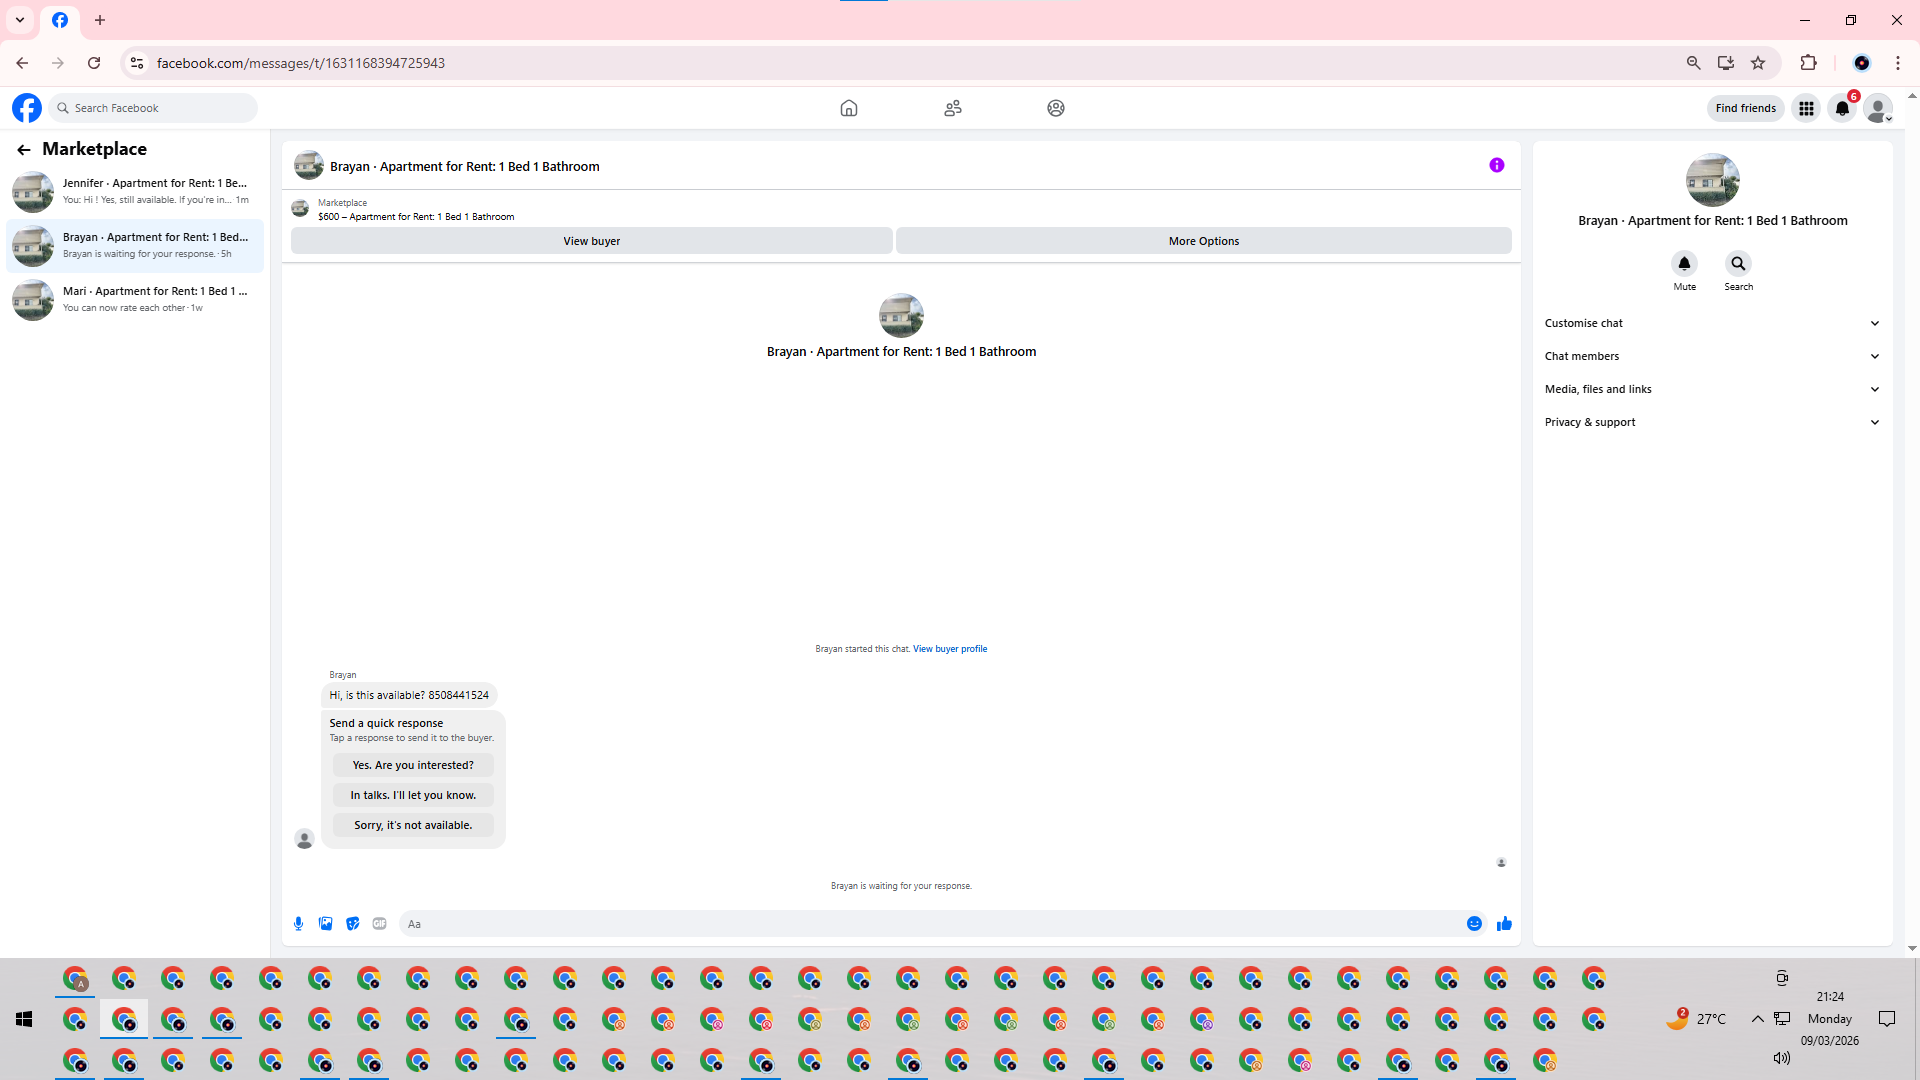
Task: Expand Privacy & support section
Action: 1712,422
